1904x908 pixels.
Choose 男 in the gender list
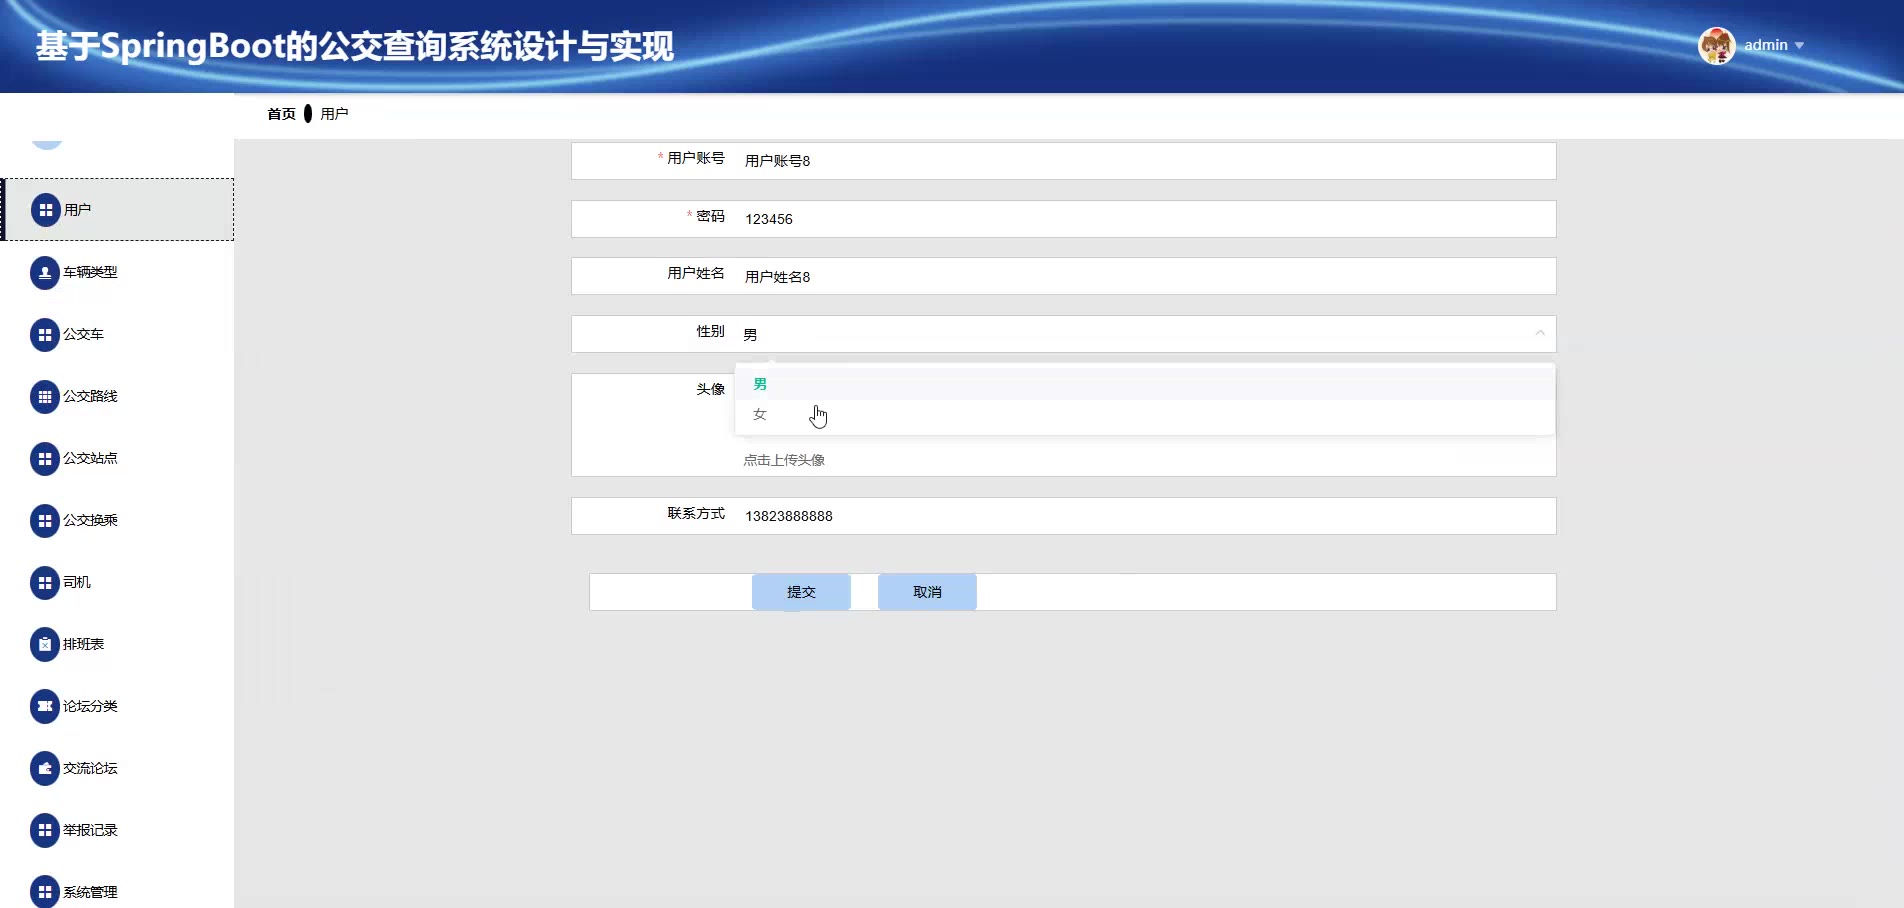tap(1145, 384)
